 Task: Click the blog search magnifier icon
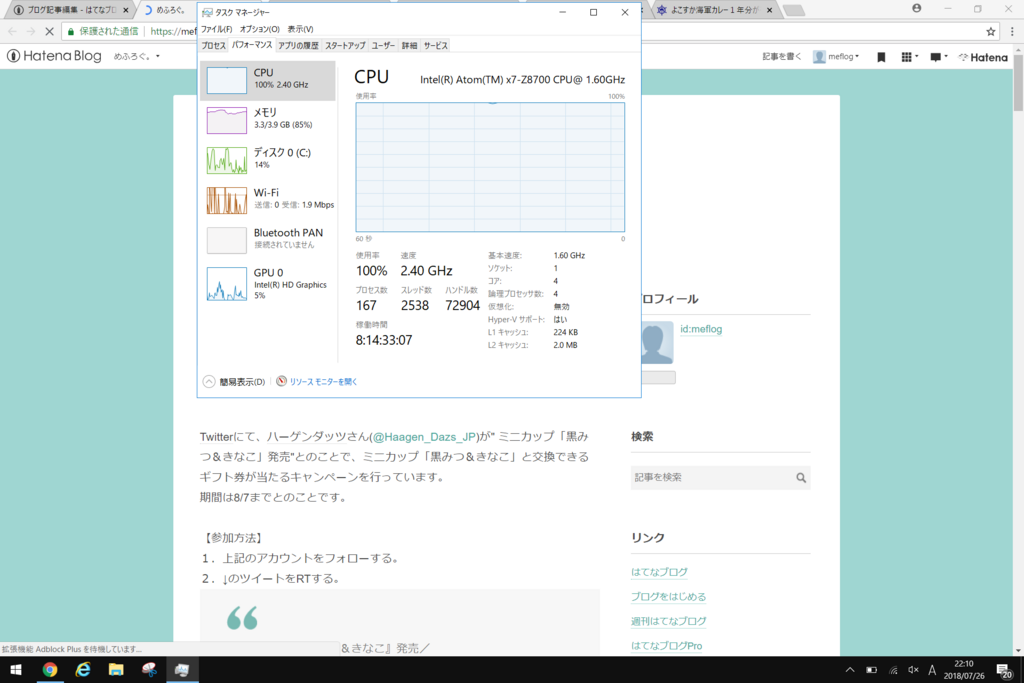[801, 478]
